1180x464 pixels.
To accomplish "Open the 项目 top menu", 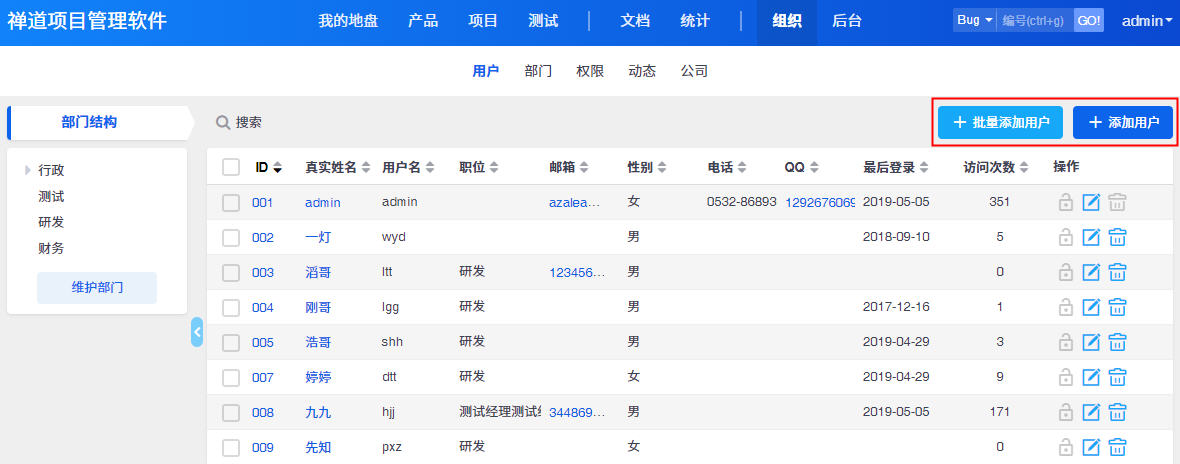I will tap(483, 21).
